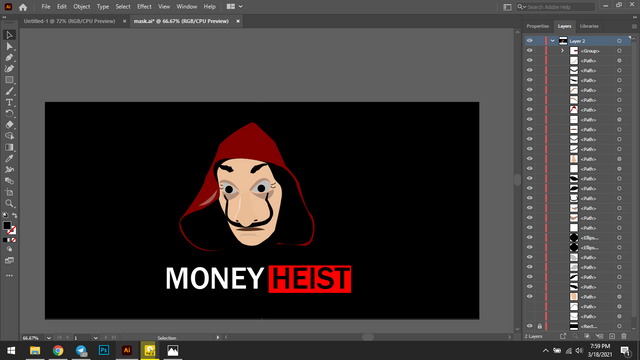Unlock the <Rect...> row lock icon
640x360 pixels.
540,326
